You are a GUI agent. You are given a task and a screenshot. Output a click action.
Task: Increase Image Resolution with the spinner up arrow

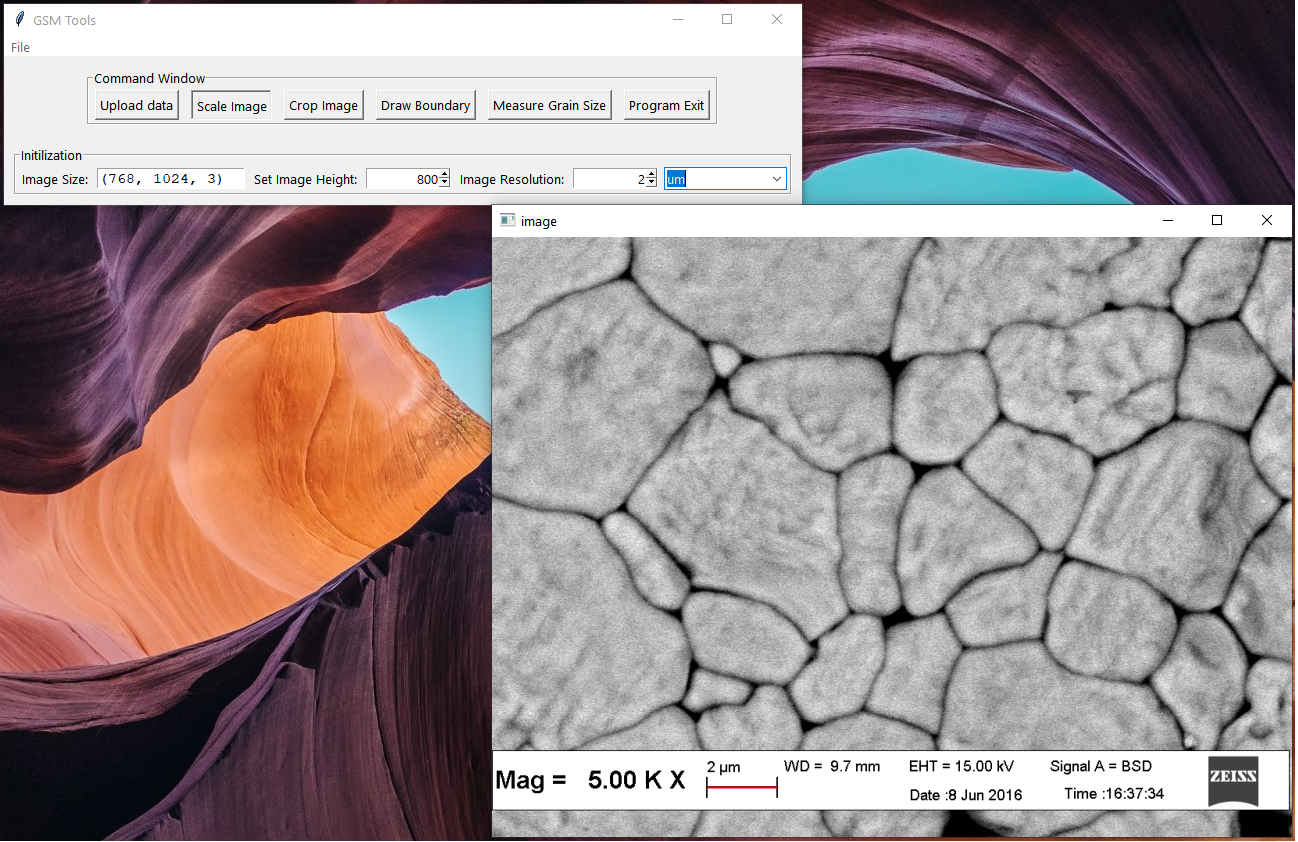652,173
